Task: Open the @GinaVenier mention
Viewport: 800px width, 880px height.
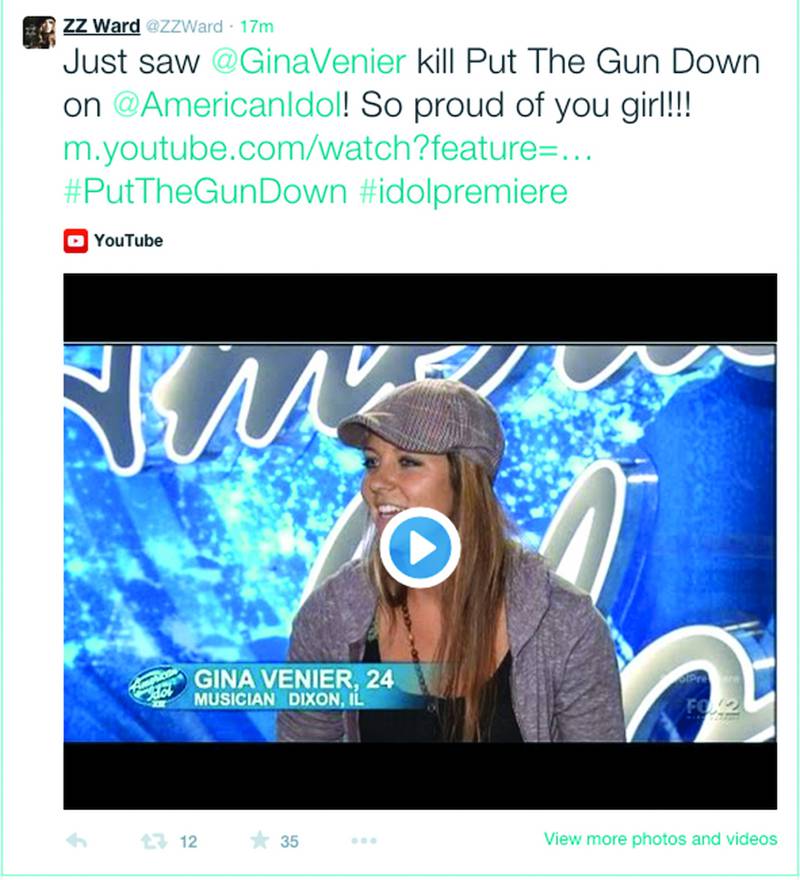Action: 308,61
